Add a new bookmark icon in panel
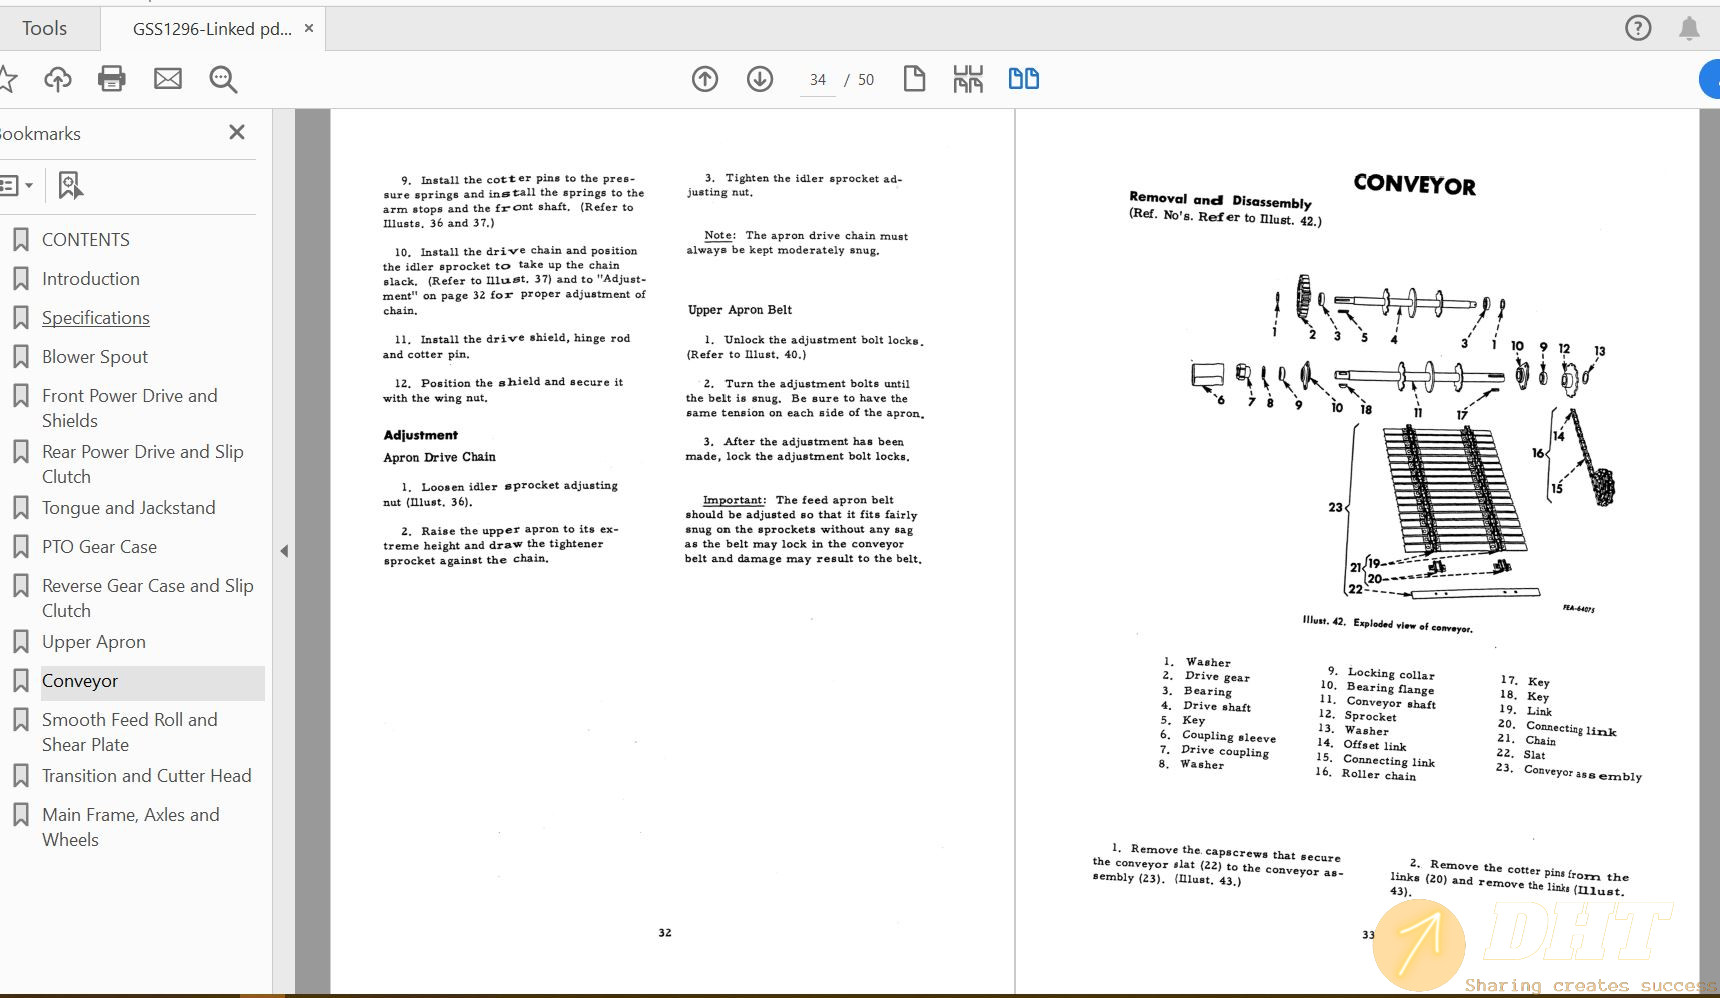Image resolution: width=1720 pixels, height=998 pixels. [x=70, y=185]
